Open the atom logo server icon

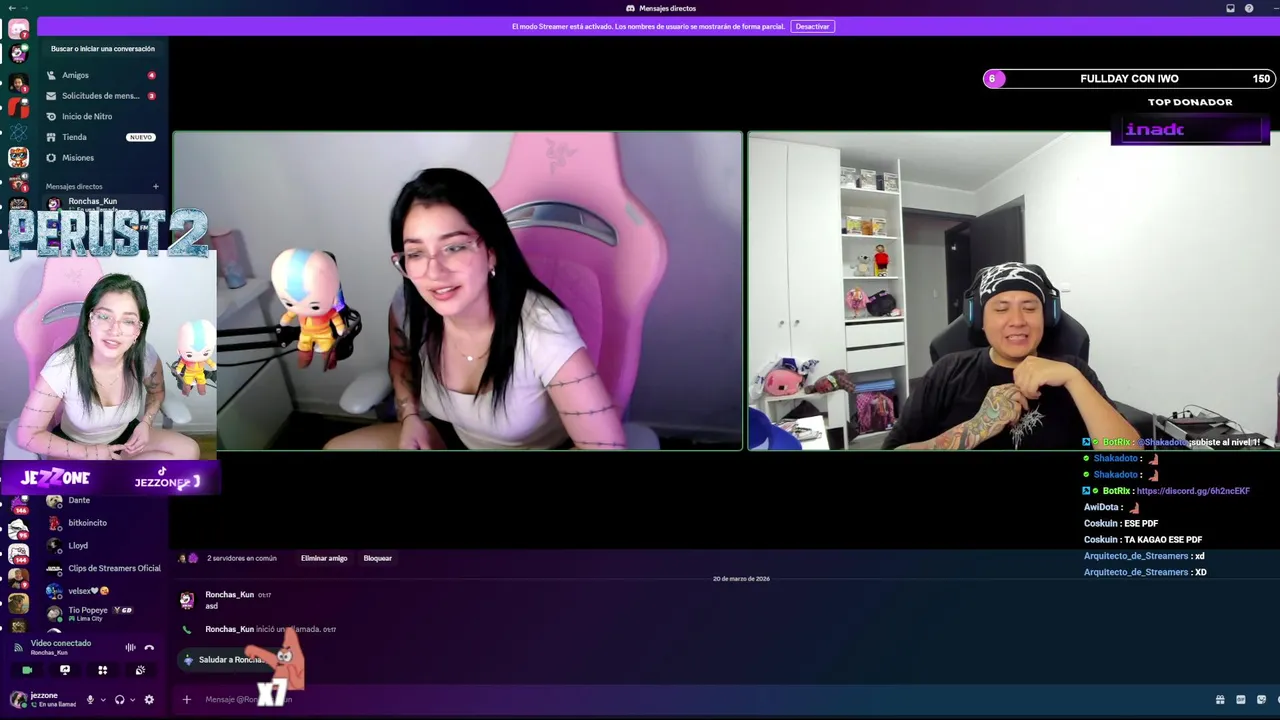18,131
